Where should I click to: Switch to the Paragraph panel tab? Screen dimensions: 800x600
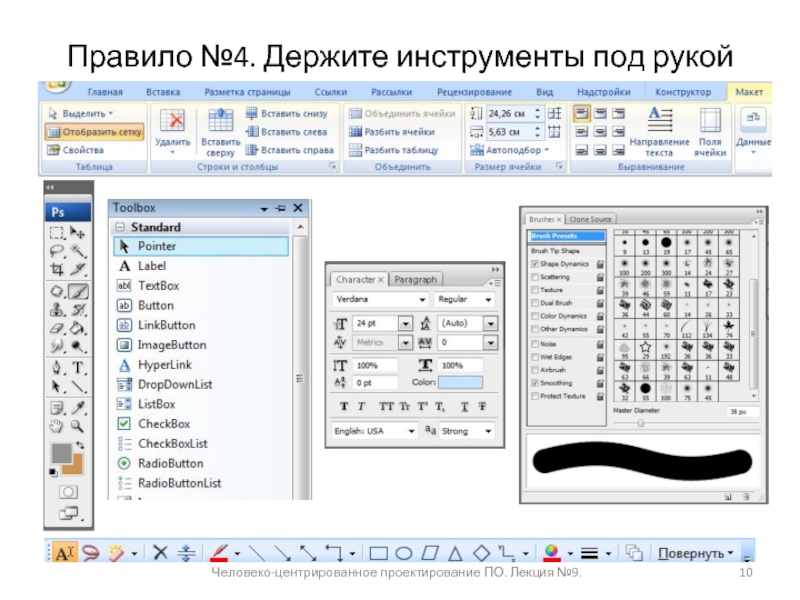click(415, 280)
